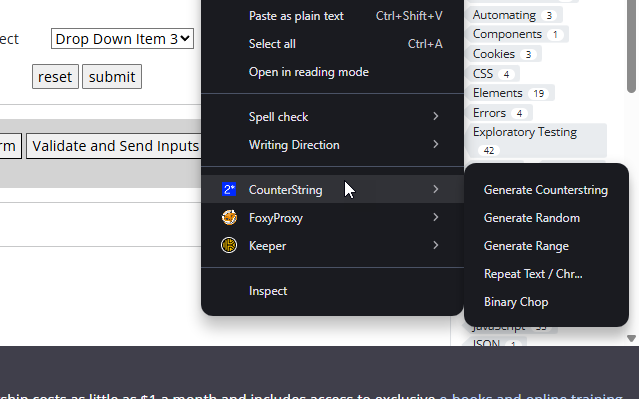Screen dimensions: 640x400
Task: Click the tag list scrollbar thumb
Action: pos(631,45)
